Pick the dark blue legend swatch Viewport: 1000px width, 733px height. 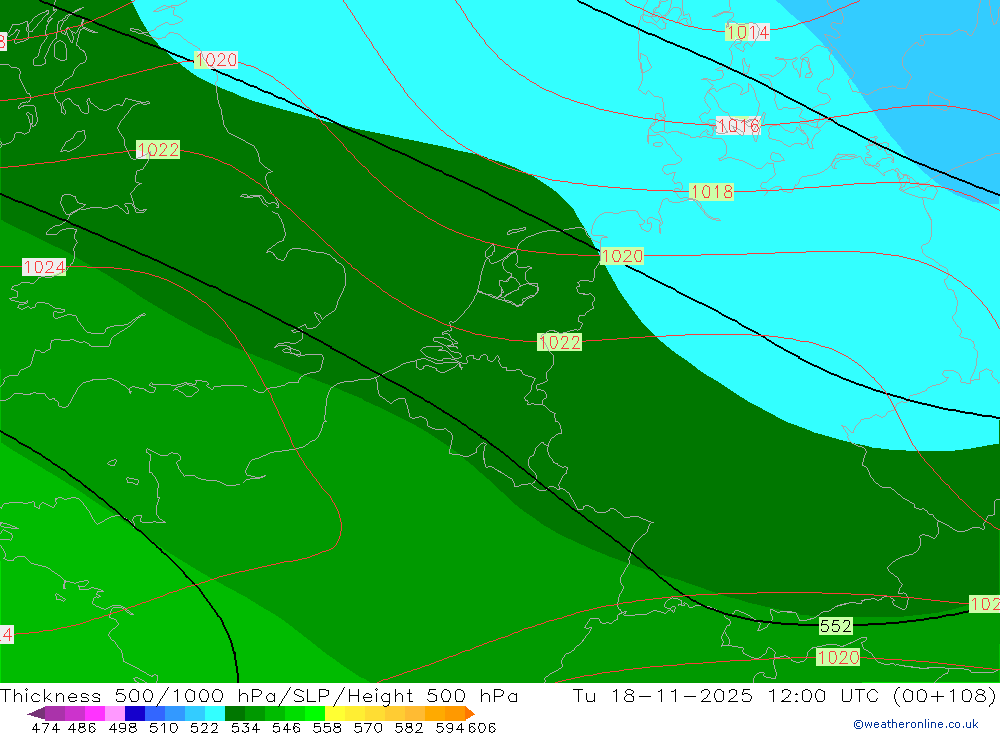(x=135, y=713)
